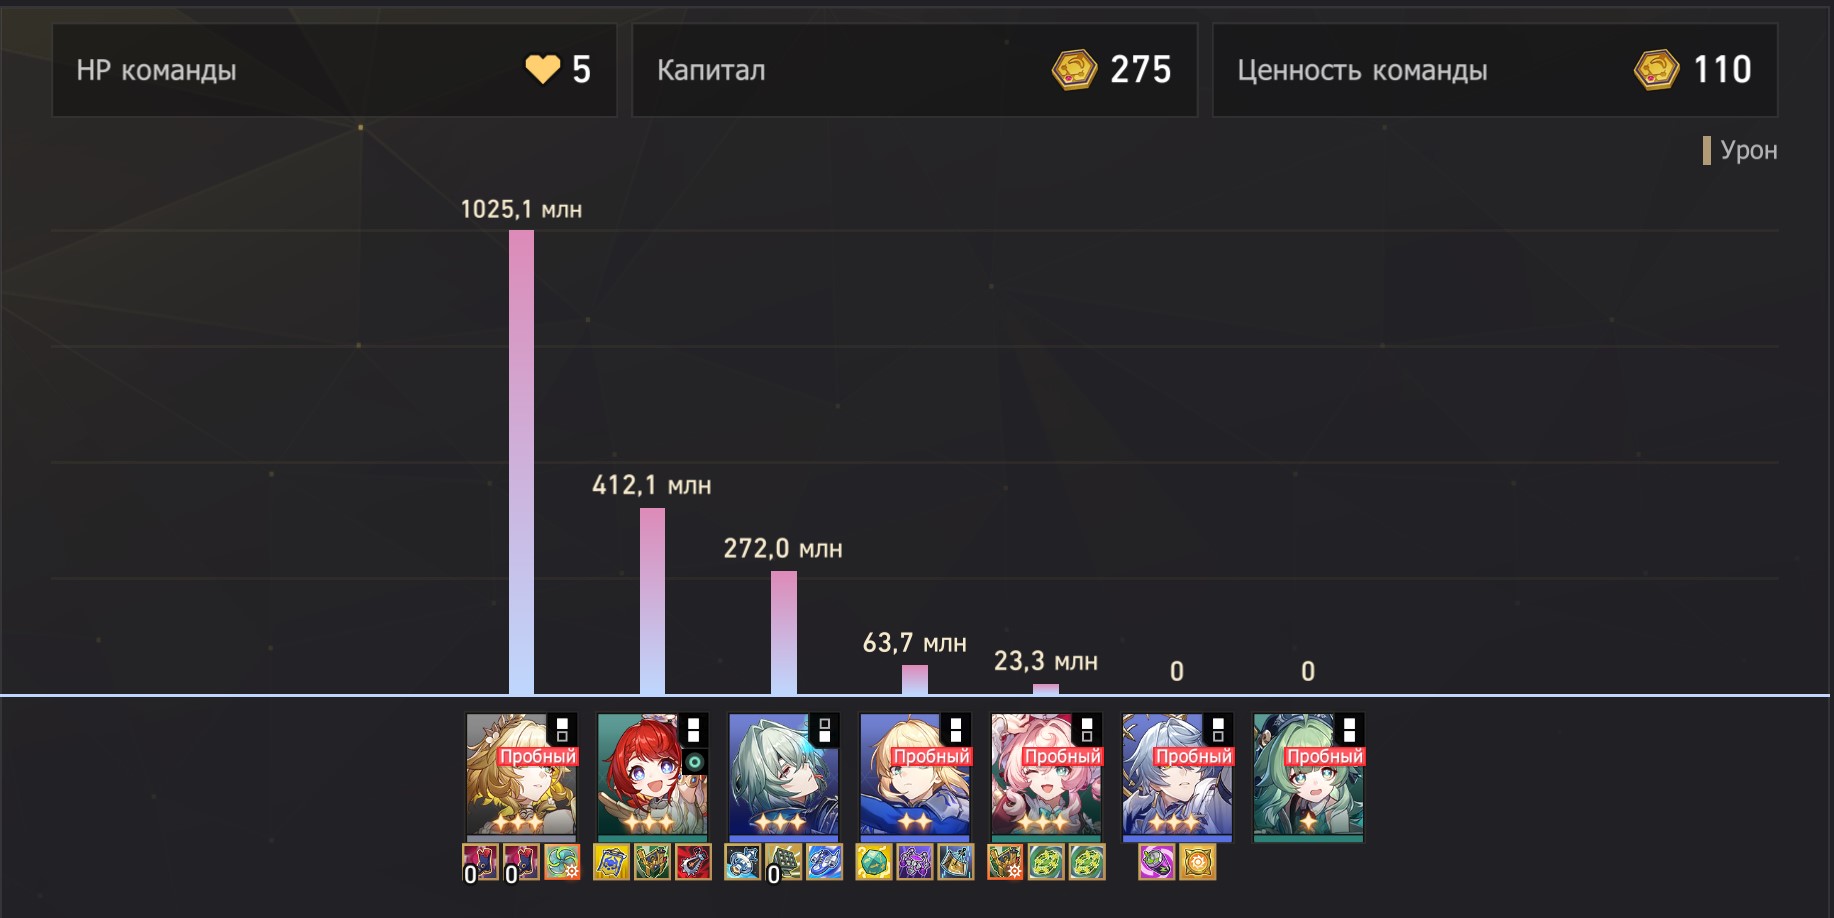Image resolution: width=1834 pixels, height=918 pixels.
Task: Click the purple capsule item icon
Action: coord(1157,862)
